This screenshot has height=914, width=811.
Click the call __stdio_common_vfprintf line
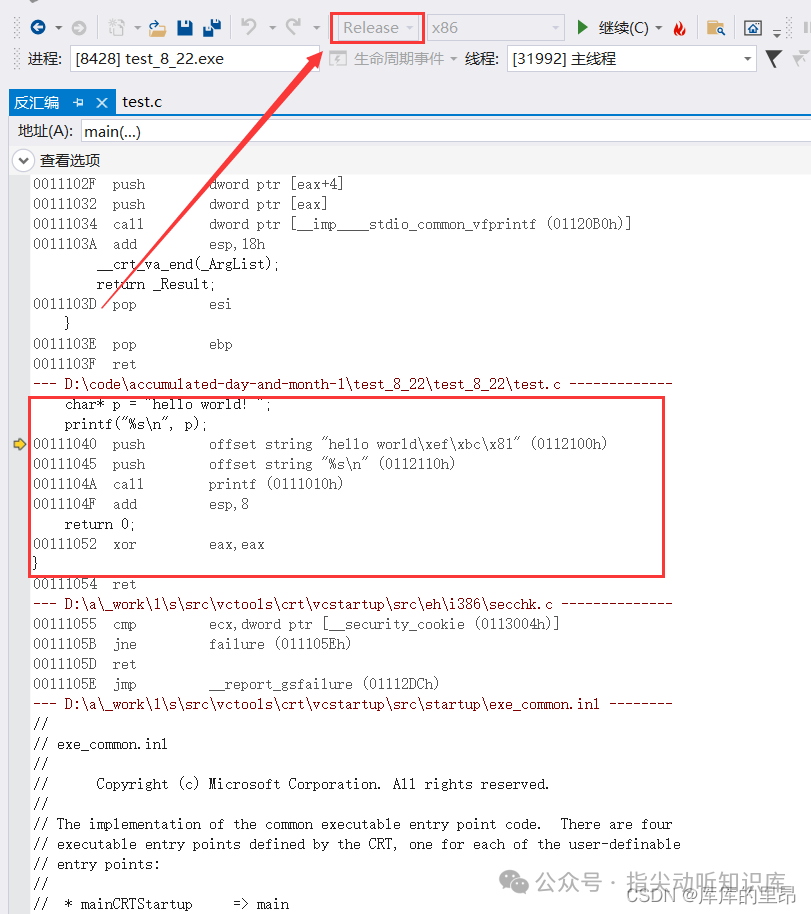point(332,224)
